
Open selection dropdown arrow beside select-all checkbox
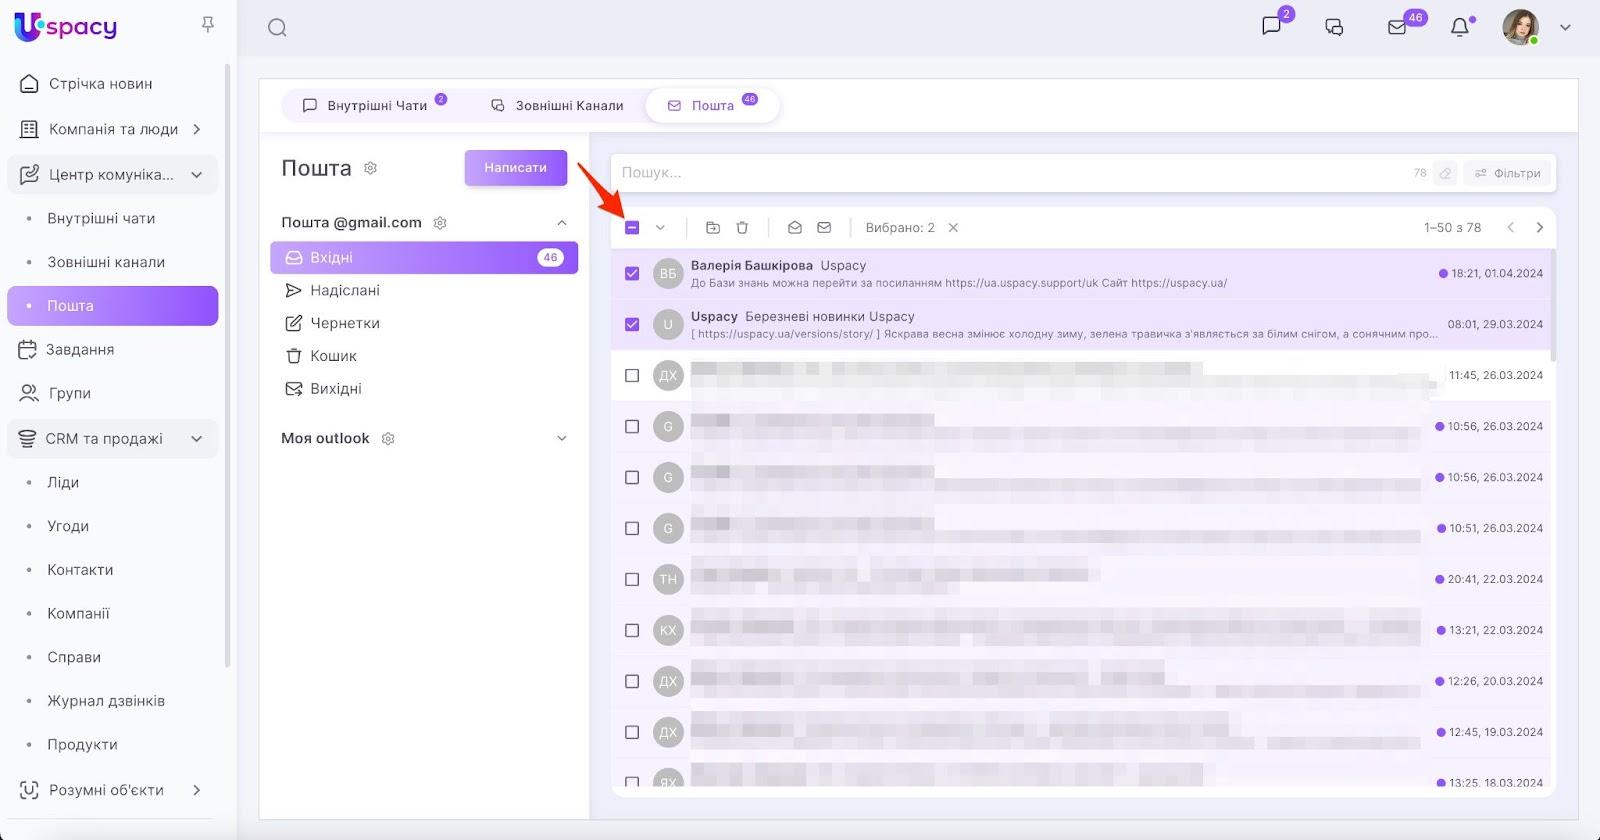[660, 228]
